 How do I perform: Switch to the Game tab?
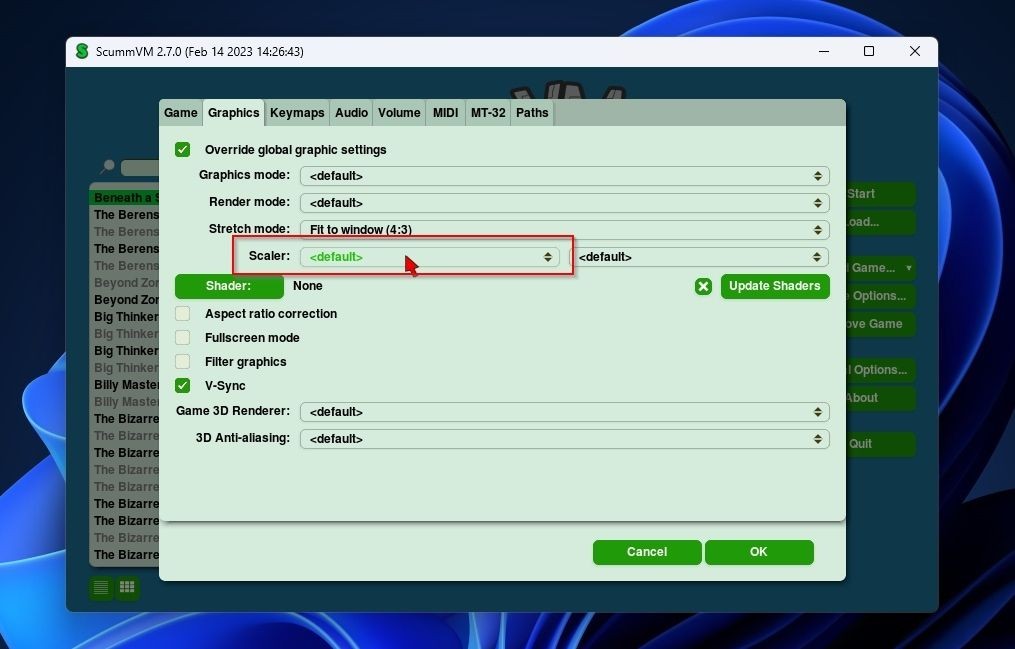(181, 113)
